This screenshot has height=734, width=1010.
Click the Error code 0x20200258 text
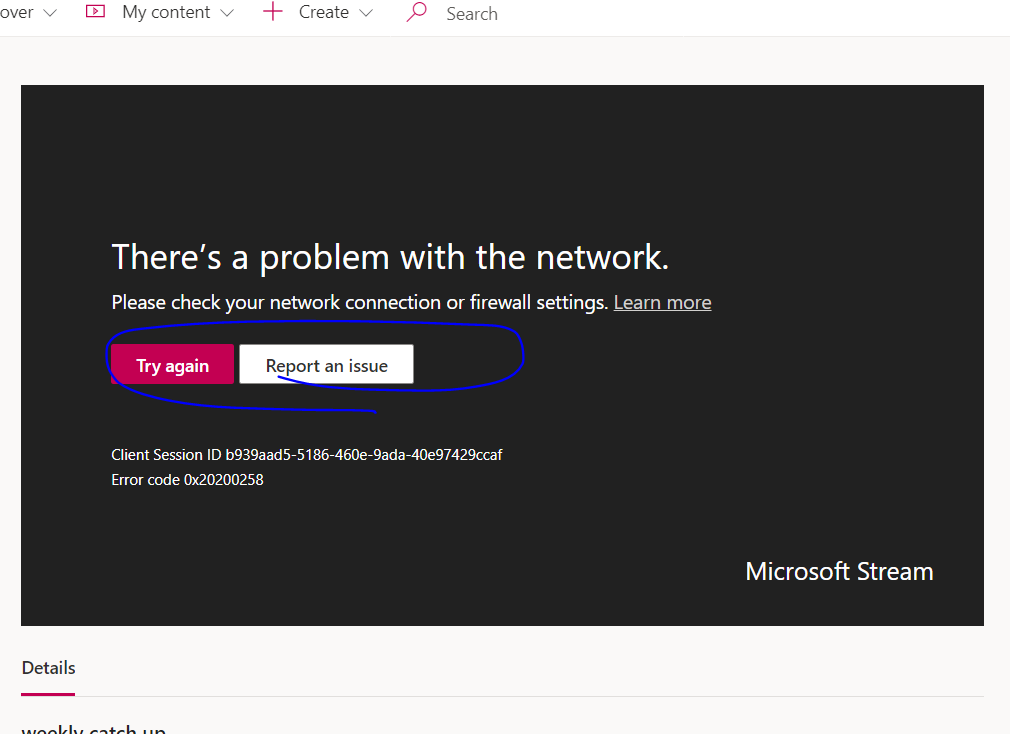click(187, 480)
